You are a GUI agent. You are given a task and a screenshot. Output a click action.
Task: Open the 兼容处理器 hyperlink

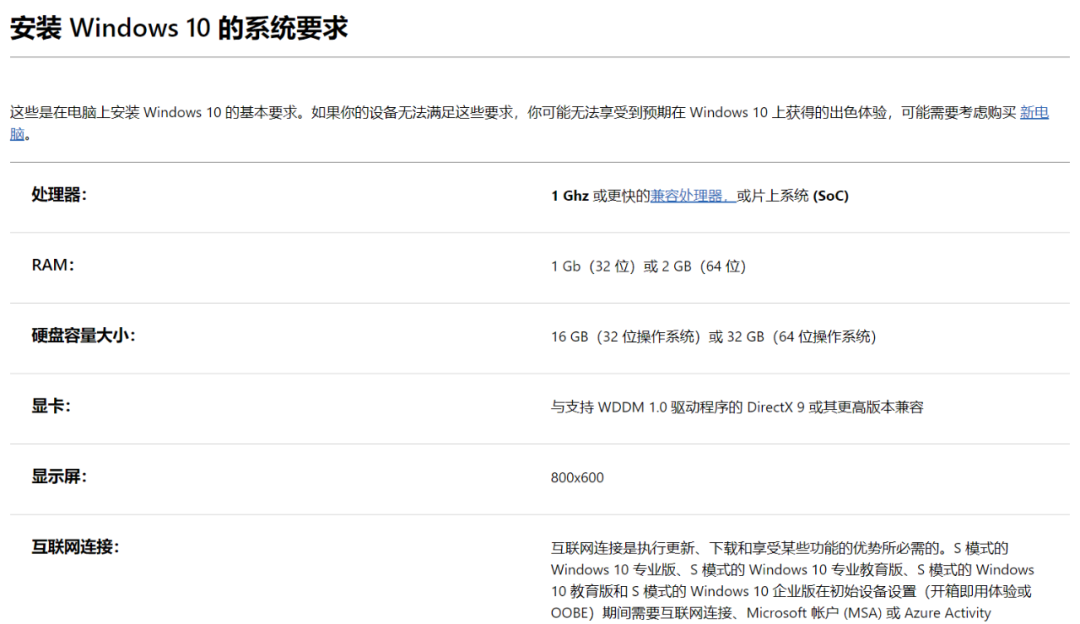pyautogui.click(x=692, y=196)
